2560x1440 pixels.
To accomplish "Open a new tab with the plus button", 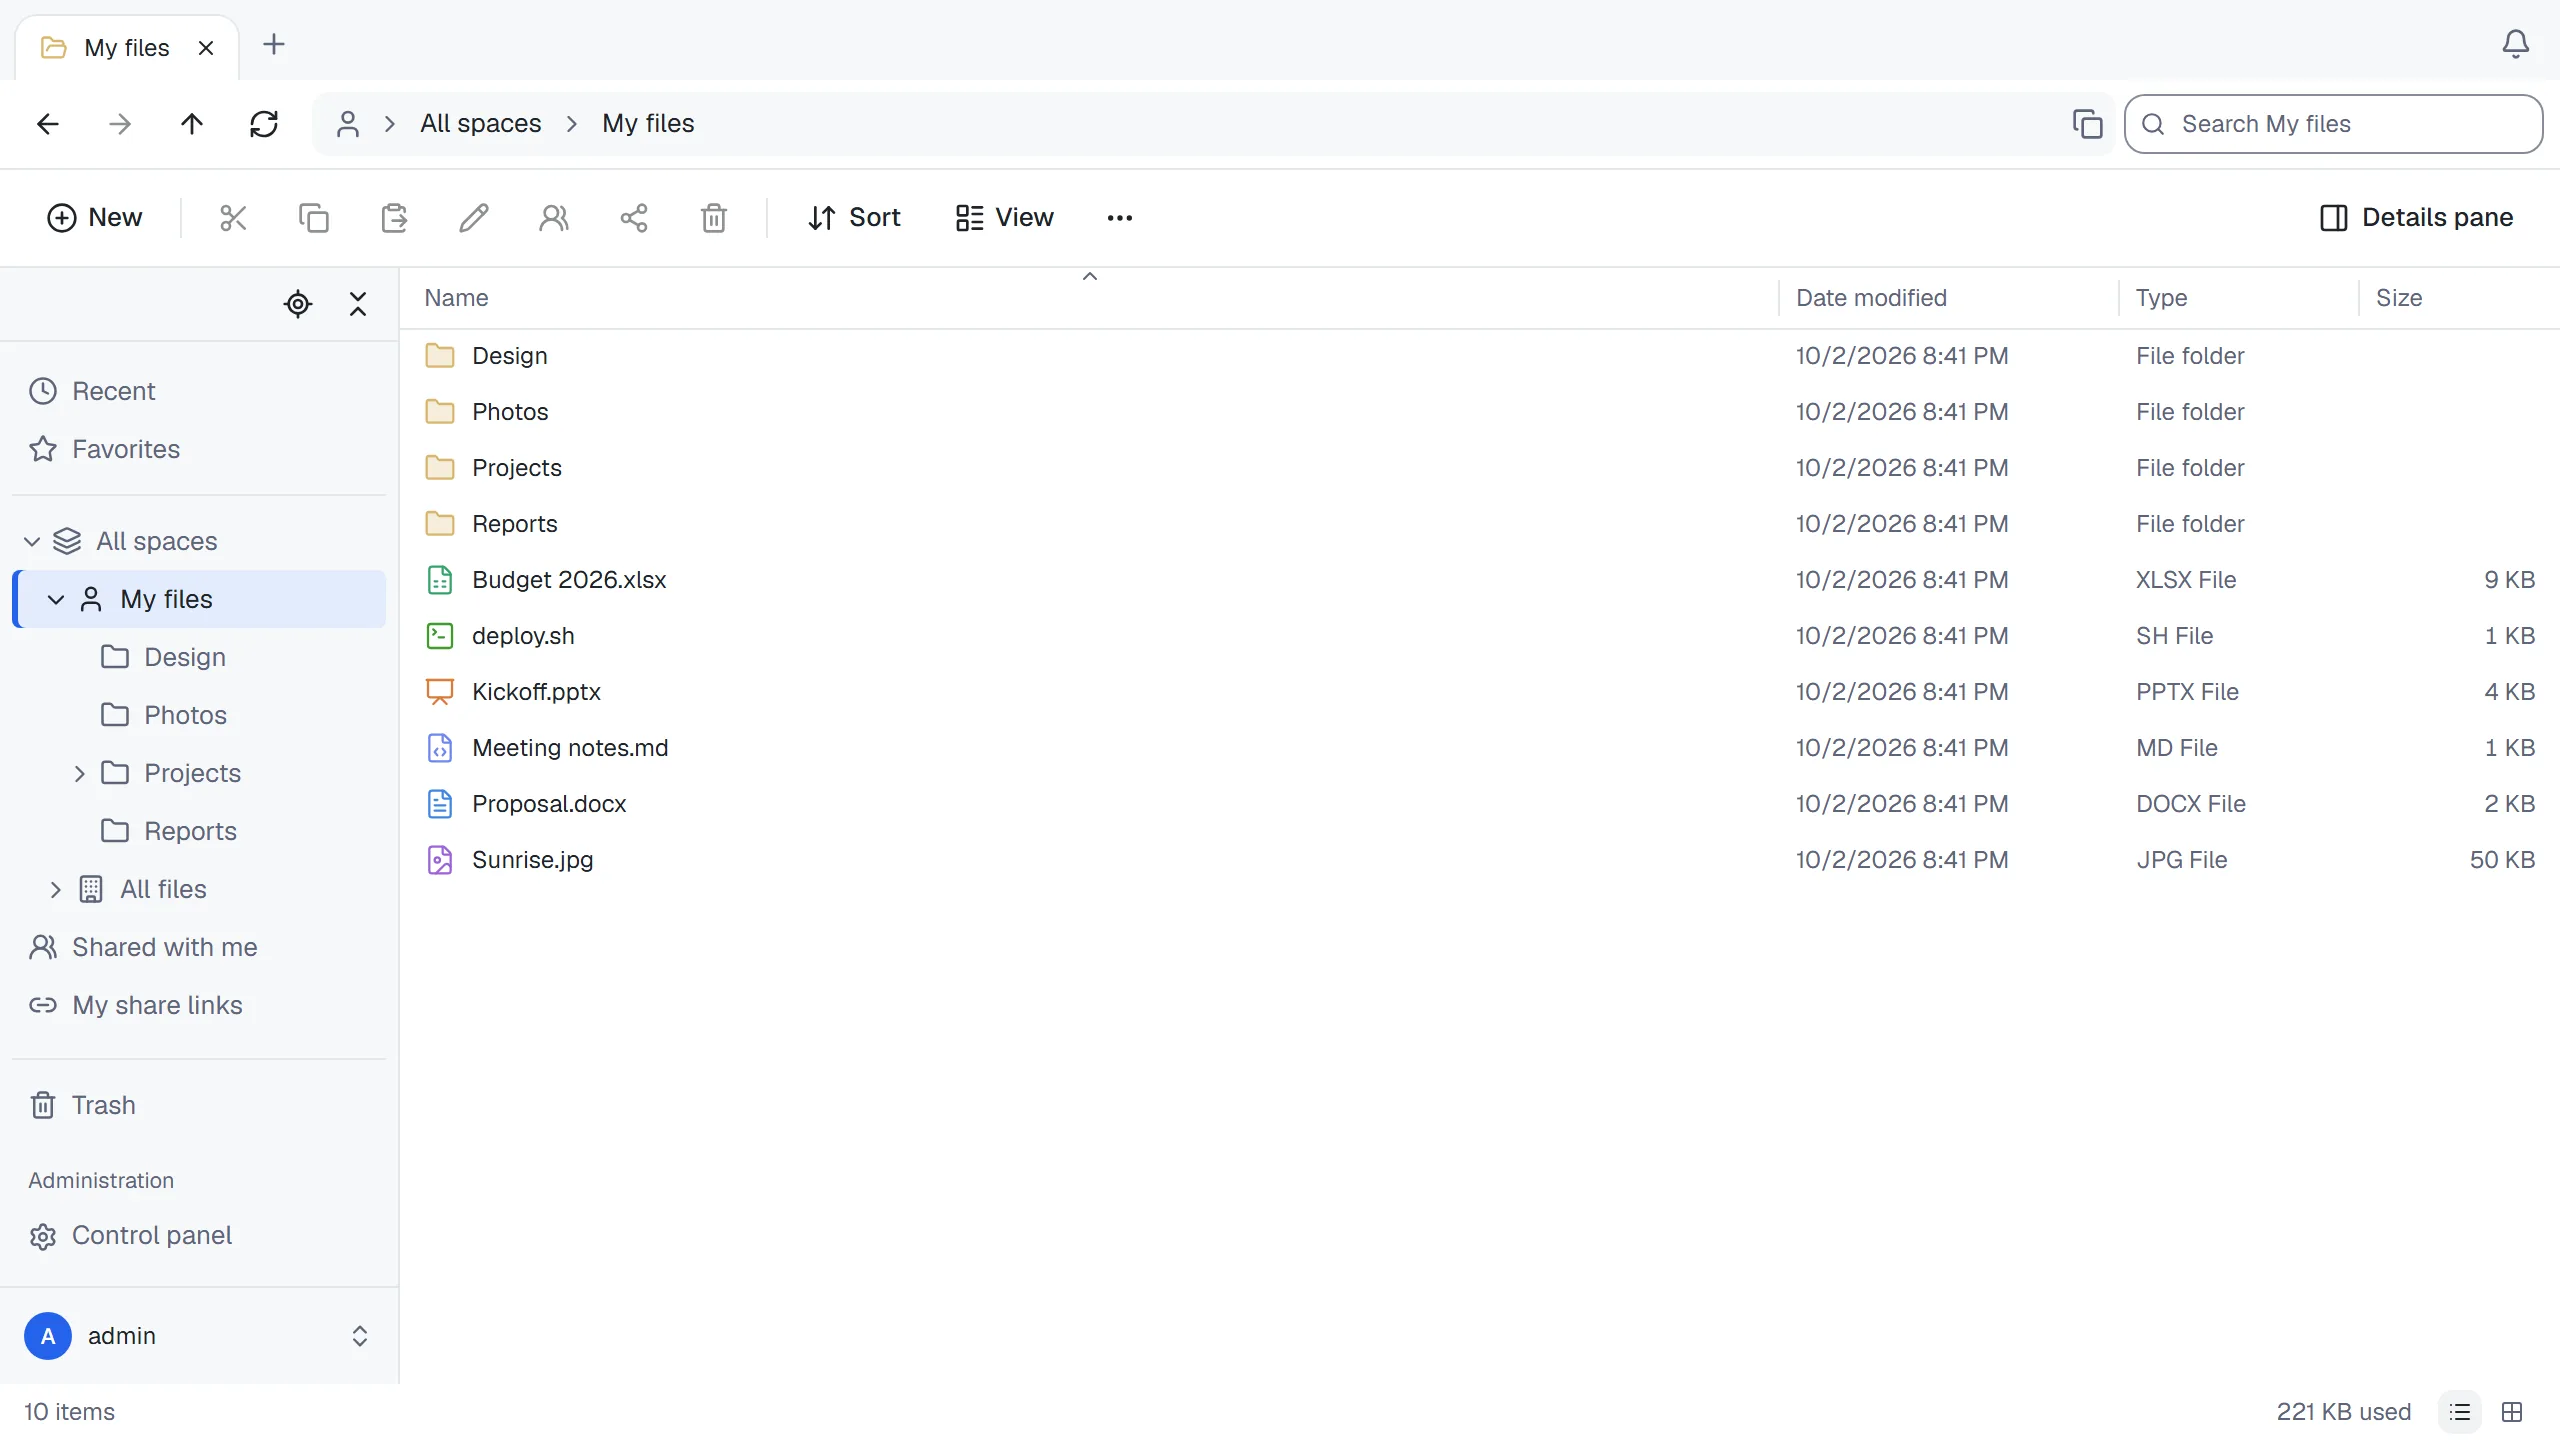I will click(x=274, y=44).
